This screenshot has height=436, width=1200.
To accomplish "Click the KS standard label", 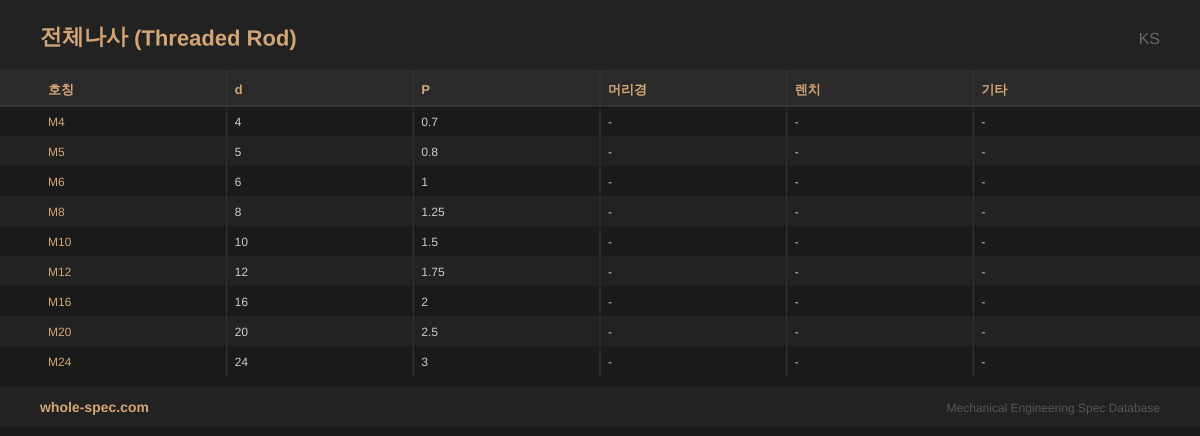I will [1148, 39].
